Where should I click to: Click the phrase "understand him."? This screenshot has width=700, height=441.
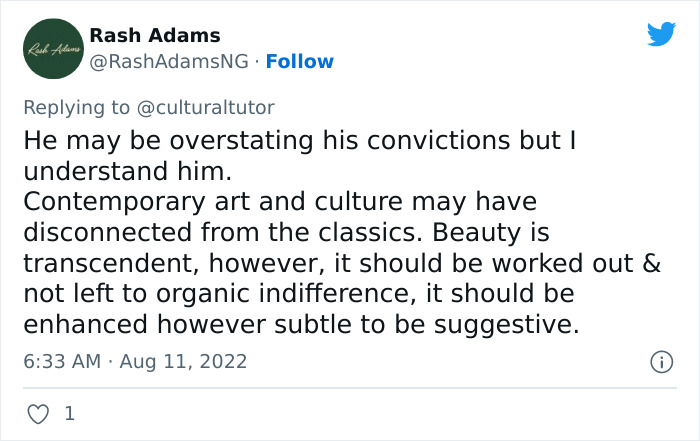(128, 171)
